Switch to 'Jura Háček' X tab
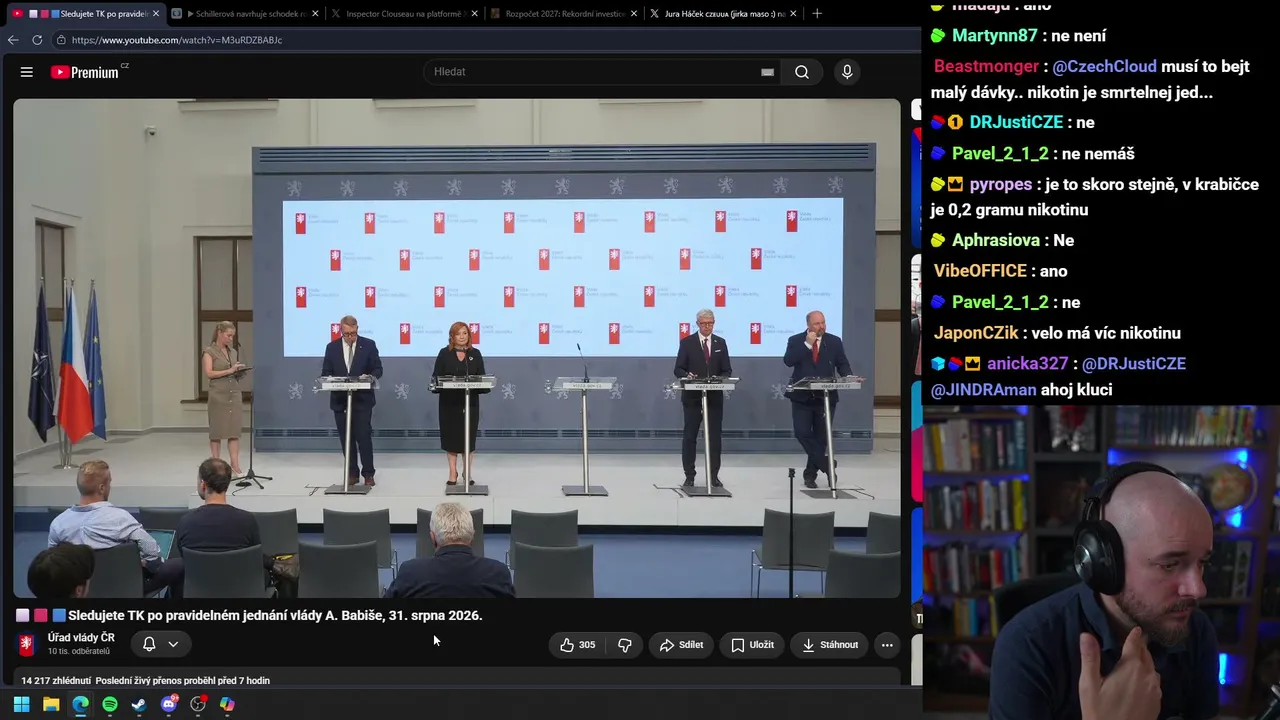The image size is (1280, 720). pyautogui.click(x=723, y=14)
